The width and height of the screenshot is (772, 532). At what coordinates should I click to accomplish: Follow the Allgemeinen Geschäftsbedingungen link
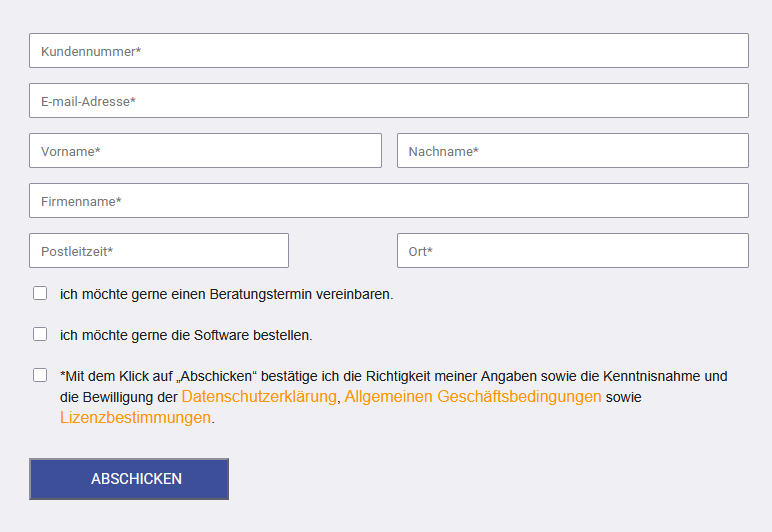tap(473, 397)
